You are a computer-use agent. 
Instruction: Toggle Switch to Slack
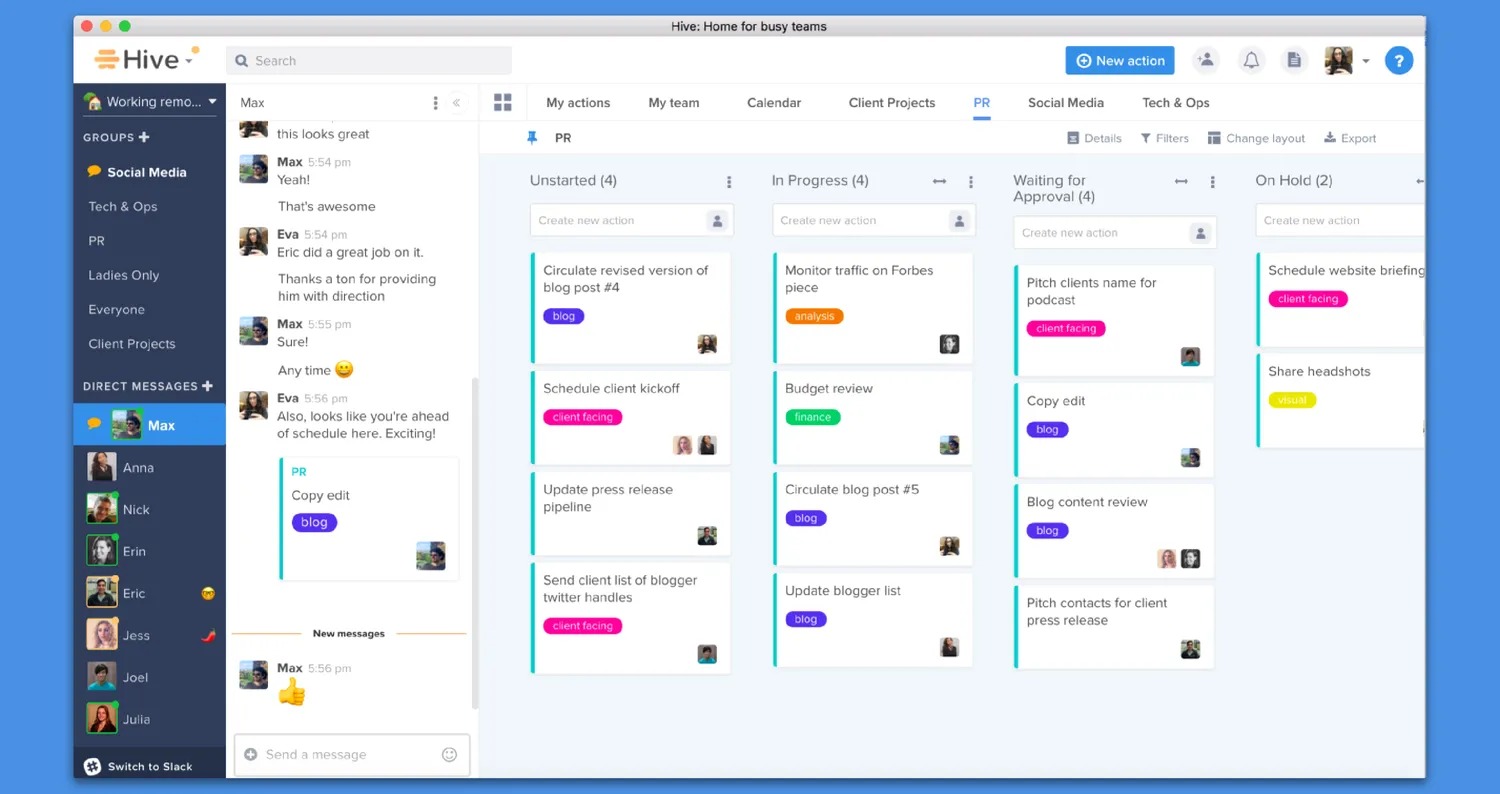pos(139,766)
